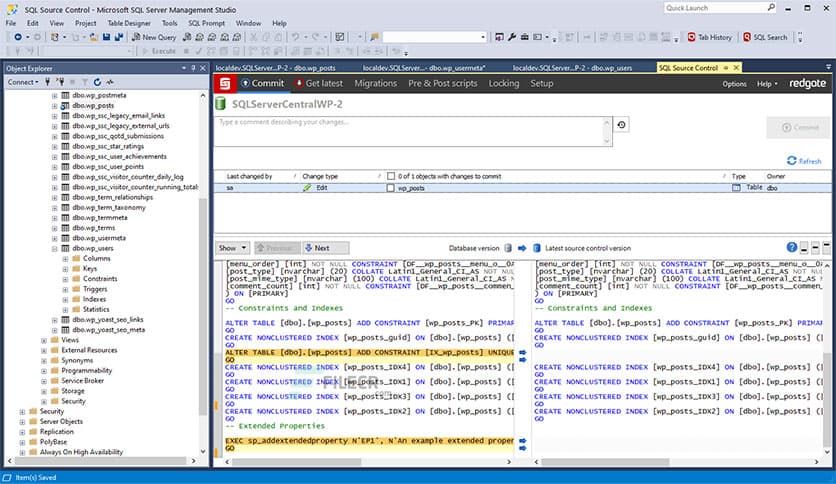Image resolution: width=836 pixels, height=484 pixels.
Task: Click the Next difference button
Action: click(326, 248)
